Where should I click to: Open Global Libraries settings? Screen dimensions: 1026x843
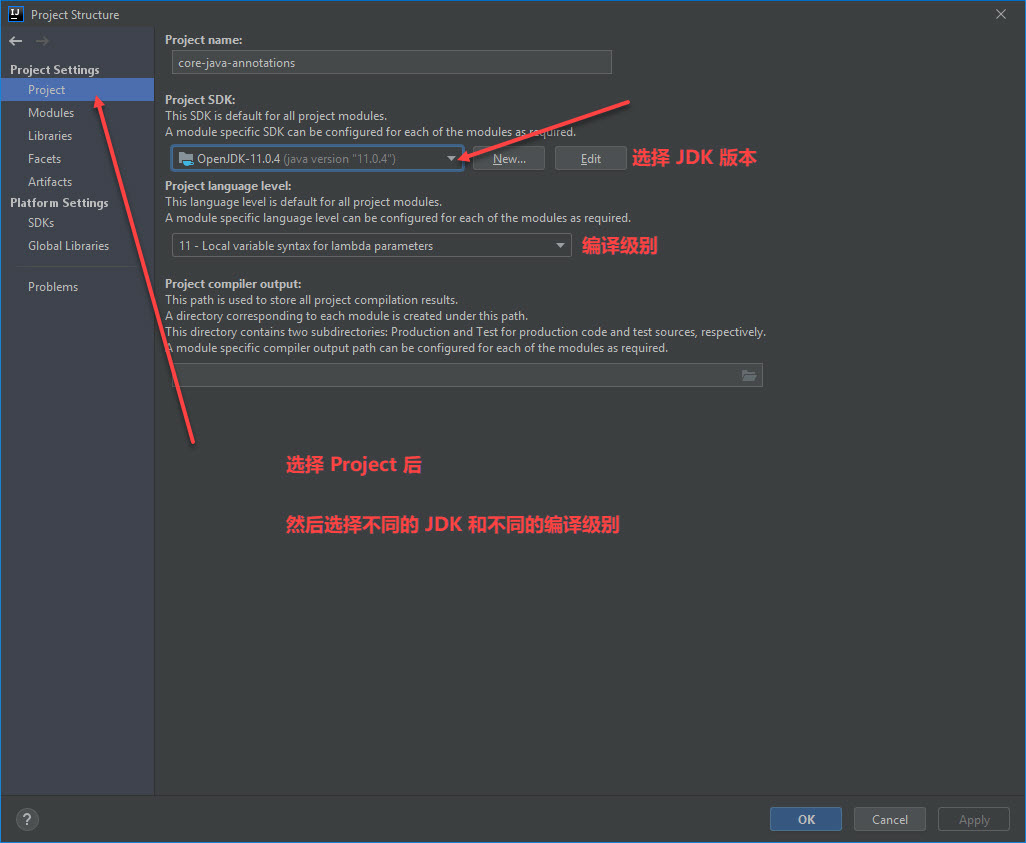(x=68, y=245)
